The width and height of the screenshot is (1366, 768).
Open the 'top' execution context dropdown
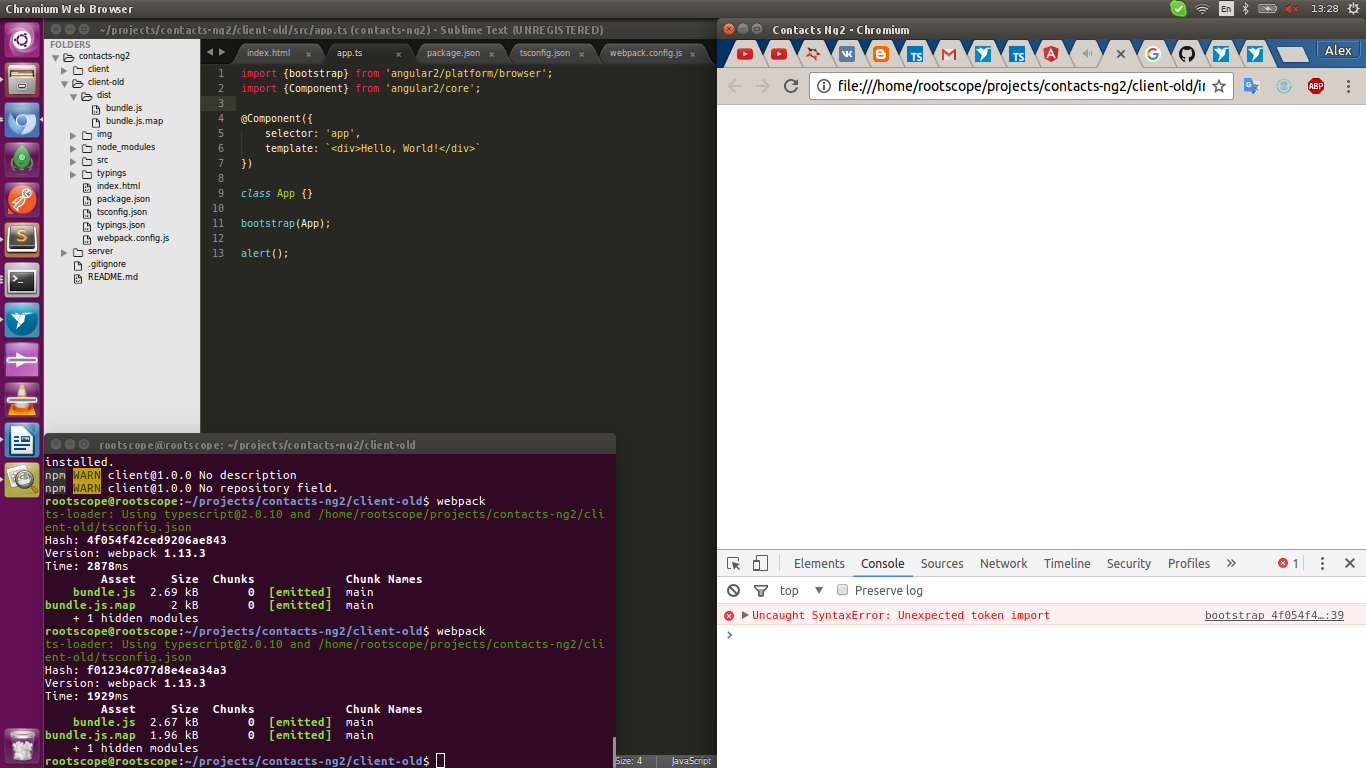pyautogui.click(x=802, y=591)
